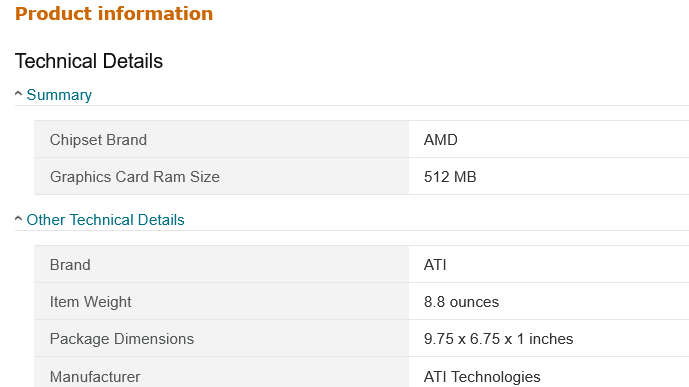Click the ATI brand value

tap(435, 265)
